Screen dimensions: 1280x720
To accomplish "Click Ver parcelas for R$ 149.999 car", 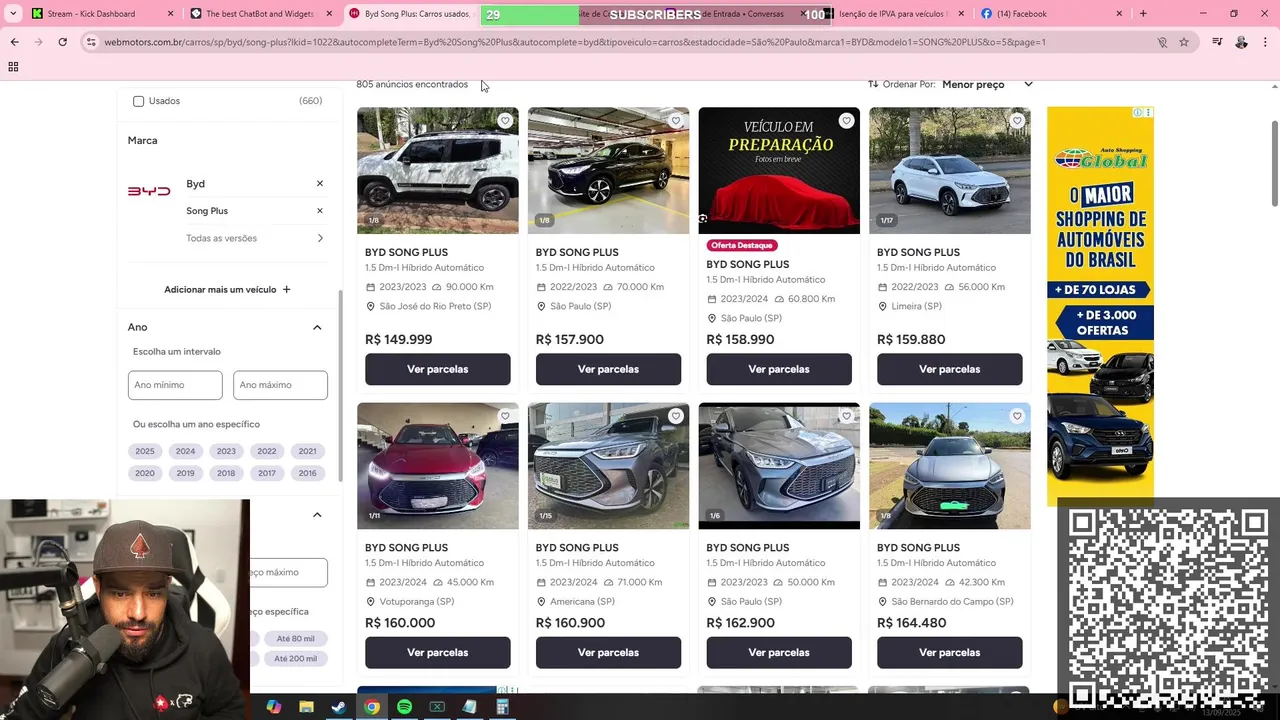I will coord(438,369).
